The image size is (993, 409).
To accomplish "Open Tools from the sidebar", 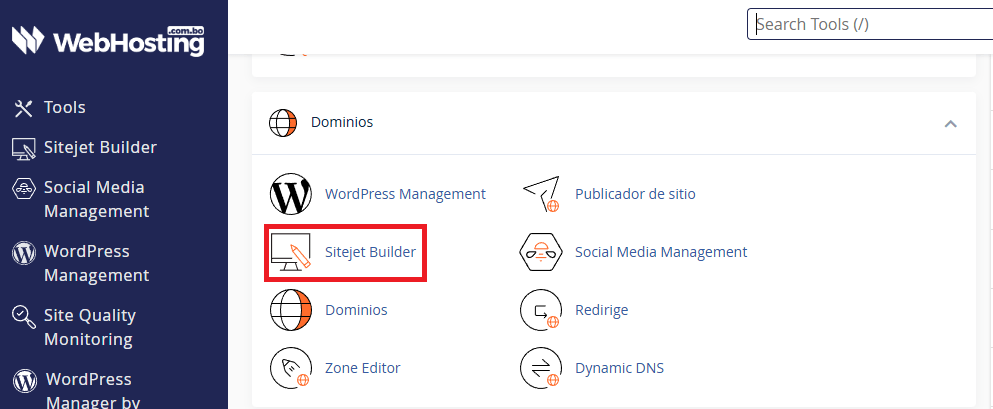I will click(65, 108).
